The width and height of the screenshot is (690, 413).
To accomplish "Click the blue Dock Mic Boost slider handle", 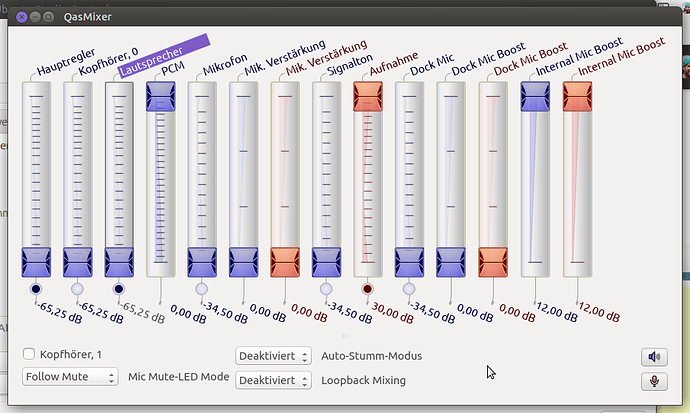I will point(451,262).
